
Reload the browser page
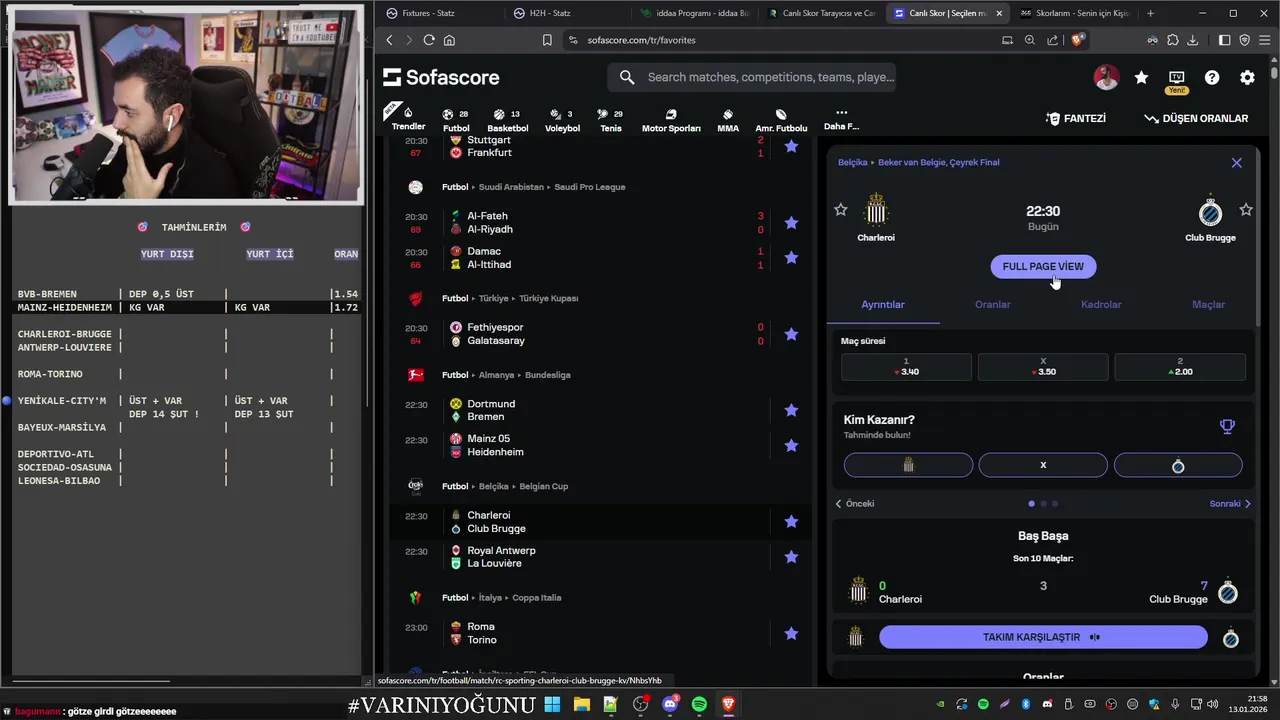coord(429,40)
